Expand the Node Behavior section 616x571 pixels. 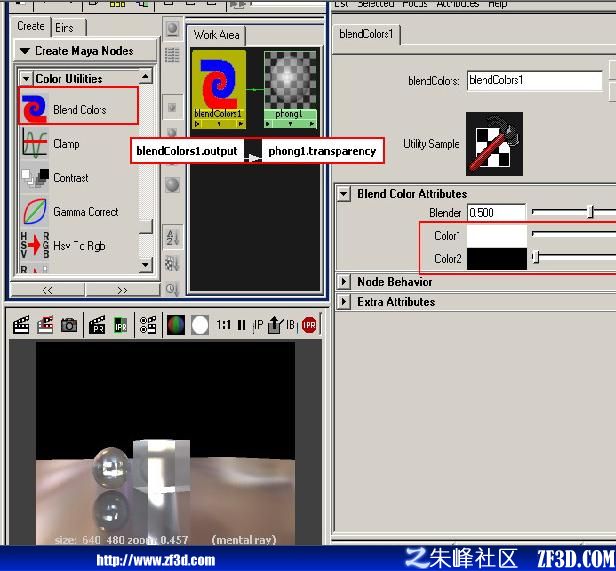coord(344,281)
